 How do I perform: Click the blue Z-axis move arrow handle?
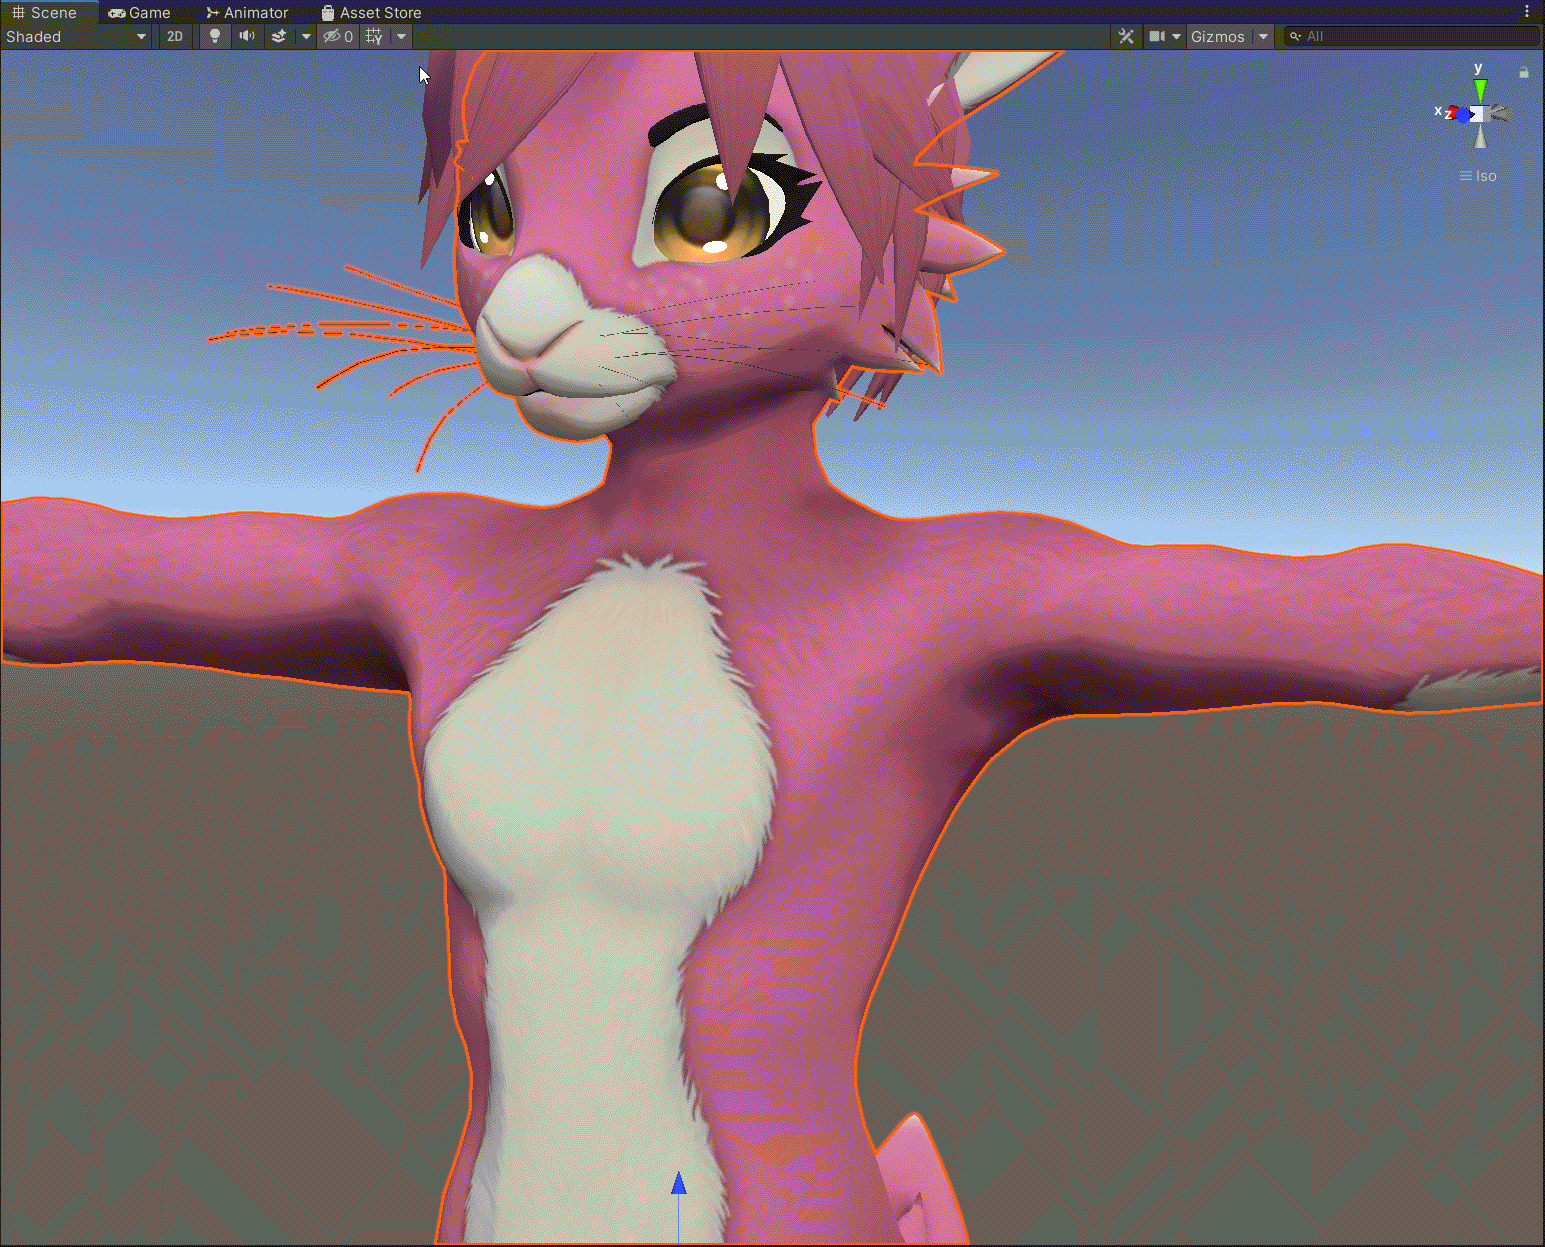point(679,1184)
